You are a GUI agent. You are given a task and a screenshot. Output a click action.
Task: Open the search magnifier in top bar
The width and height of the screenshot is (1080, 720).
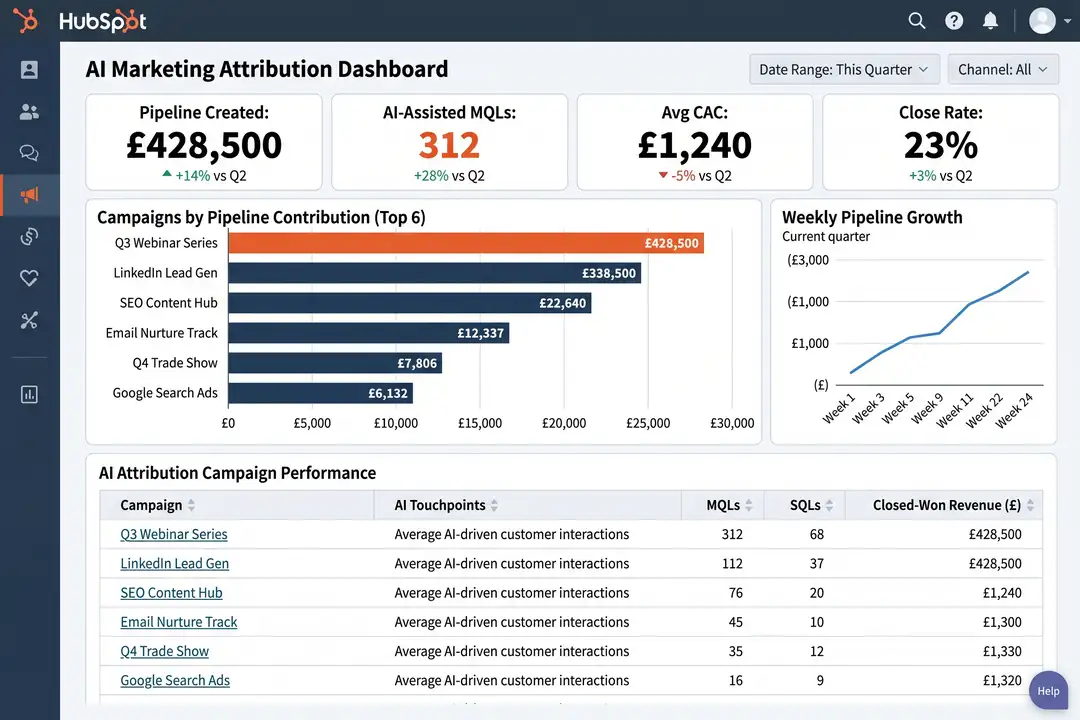point(916,20)
